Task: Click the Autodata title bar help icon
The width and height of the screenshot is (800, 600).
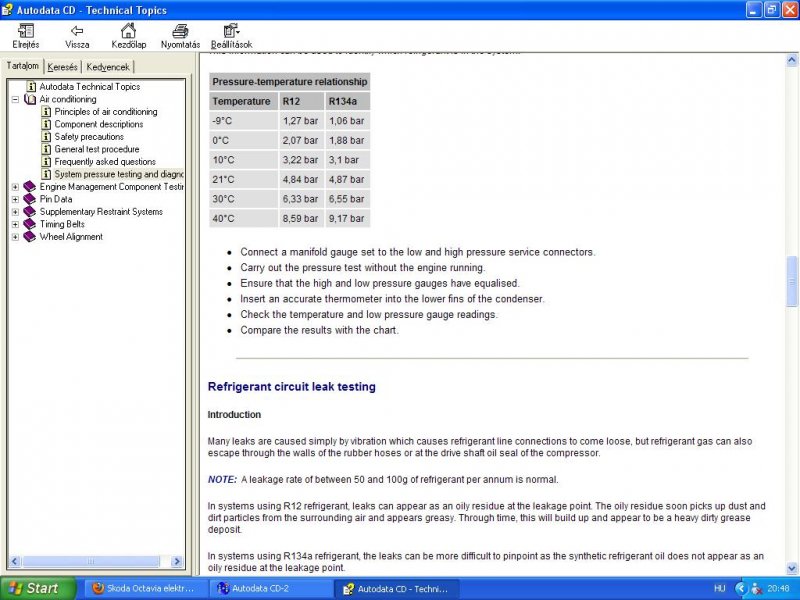Action: [x=7, y=10]
